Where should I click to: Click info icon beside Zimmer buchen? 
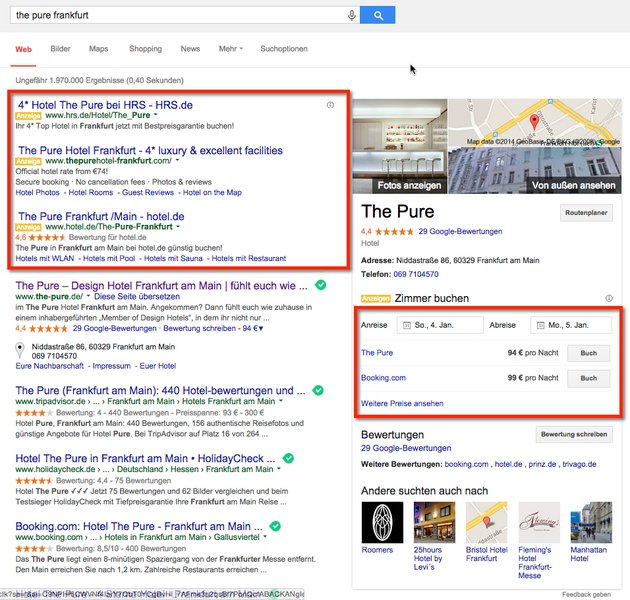click(608, 298)
